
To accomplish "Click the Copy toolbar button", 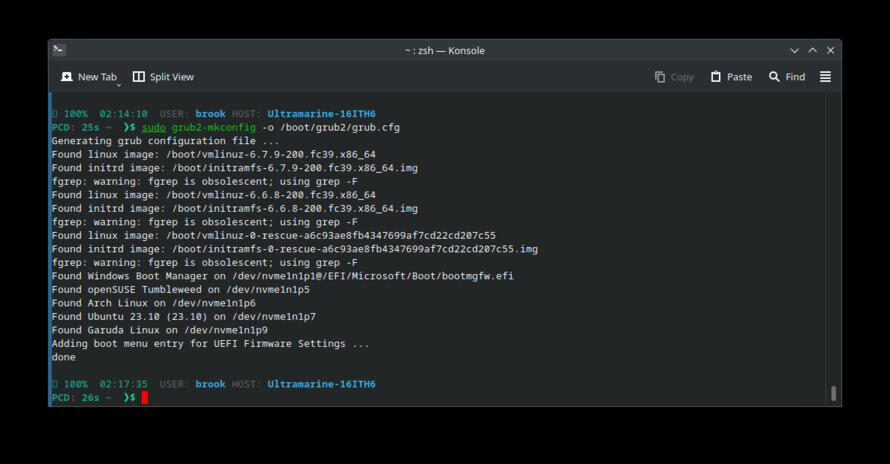I will pyautogui.click(x=674, y=77).
